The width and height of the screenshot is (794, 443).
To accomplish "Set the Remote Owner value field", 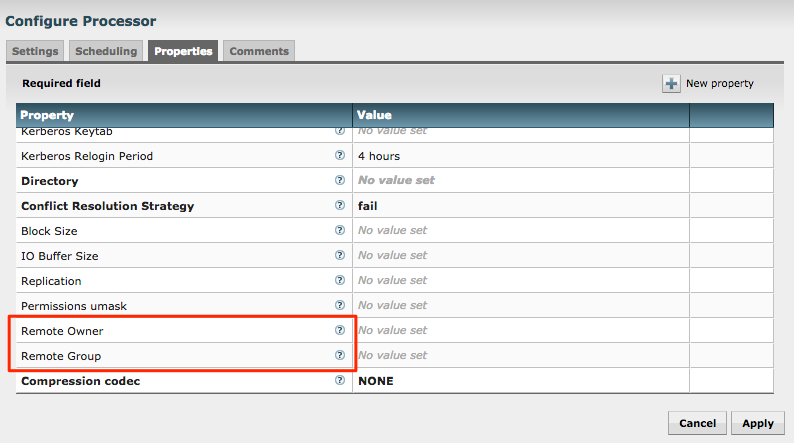I will pos(520,330).
